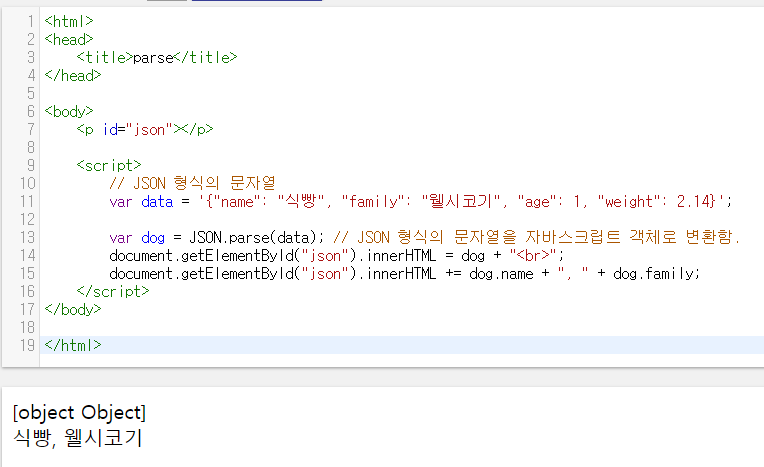This screenshot has width=764, height=467.
Task: Click the "웰시코기" value in the code
Action: (461, 201)
